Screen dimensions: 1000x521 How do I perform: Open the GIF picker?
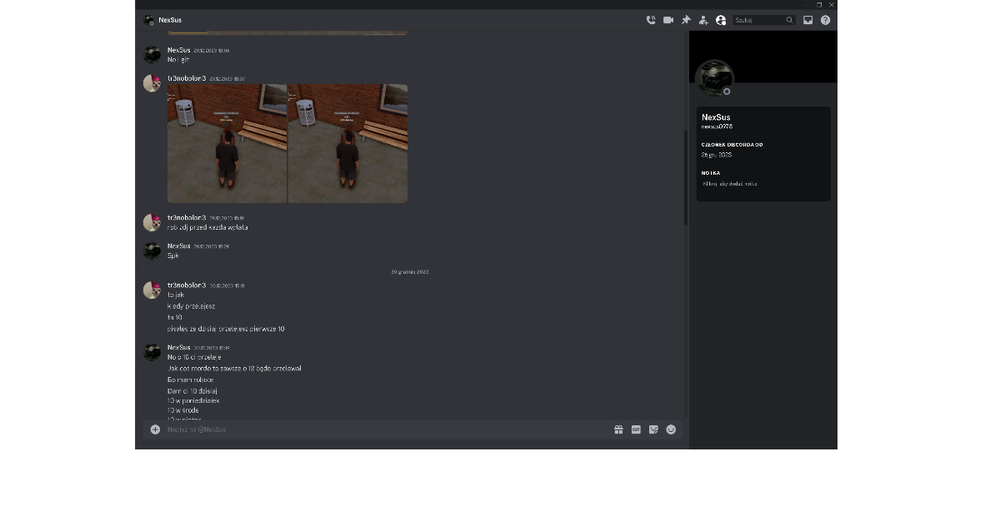pyautogui.click(x=636, y=429)
